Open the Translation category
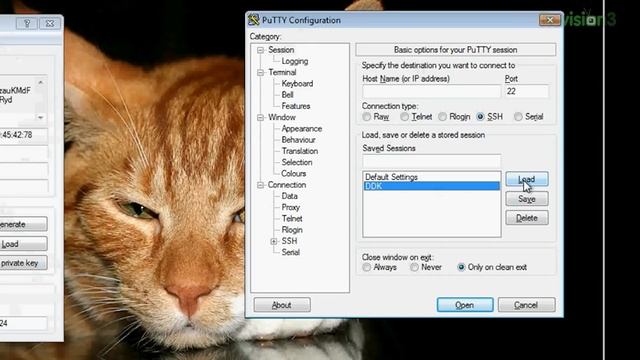The width and height of the screenshot is (640, 360). click(x=300, y=151)
